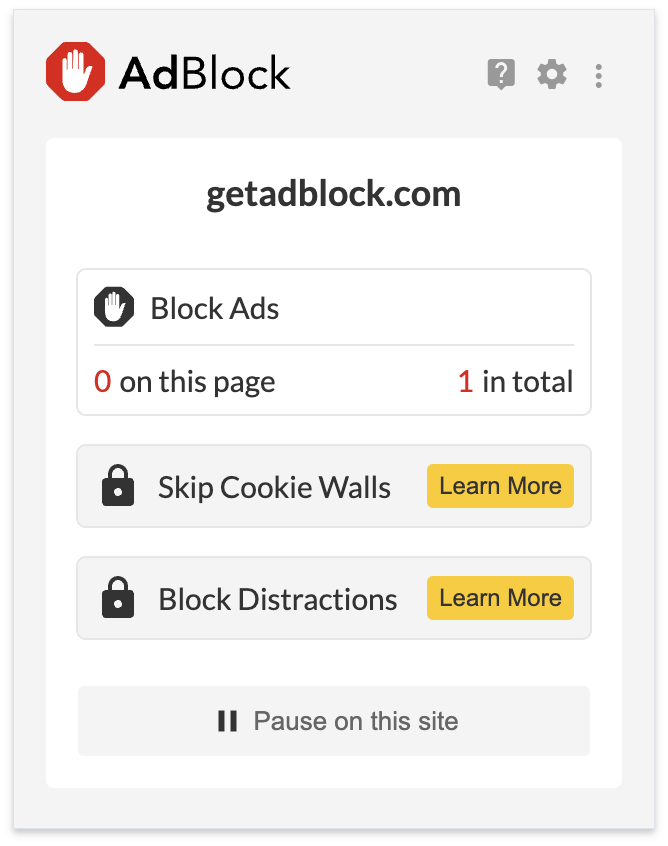
Task: Pause AdBlock on this site
Action: [333, 721]
